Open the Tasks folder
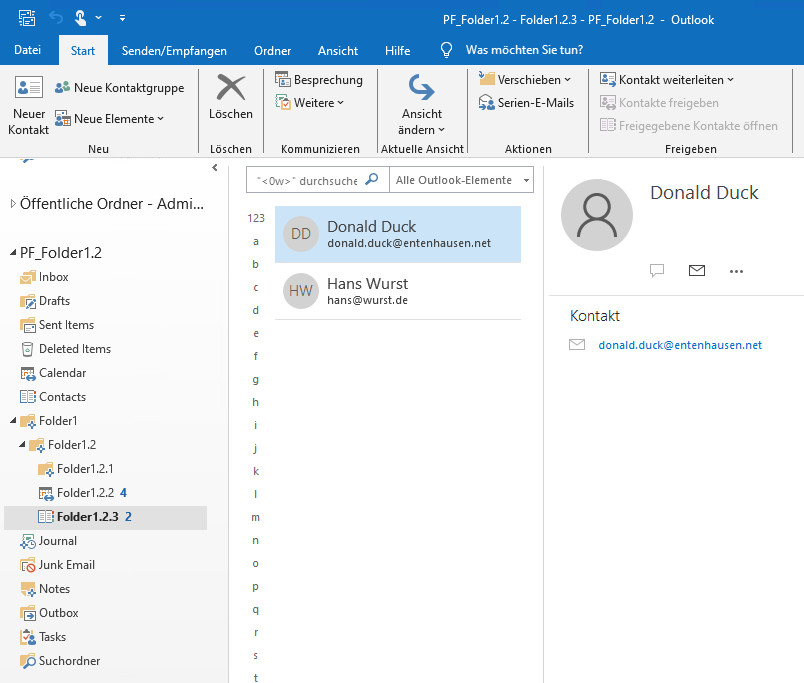Screen dimensions: 804x683 (x=52, y=637)
